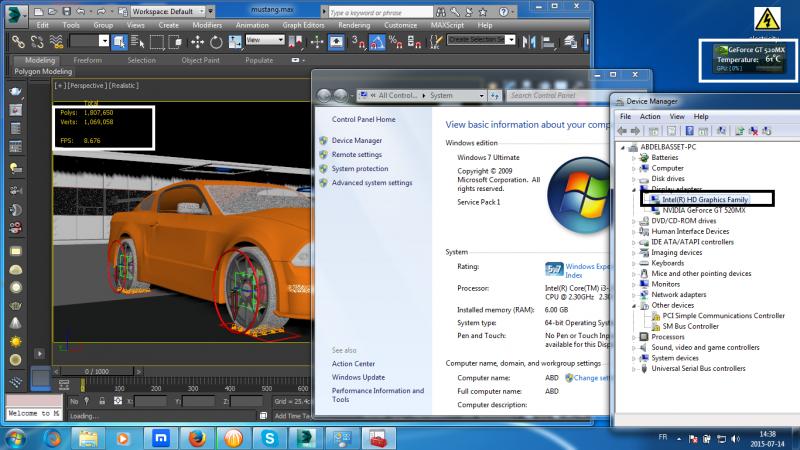The width and height of the screenshot is (800, 450).
Task: Expand the Batteries node in Device Manager
Action: (x=636, y=158)
